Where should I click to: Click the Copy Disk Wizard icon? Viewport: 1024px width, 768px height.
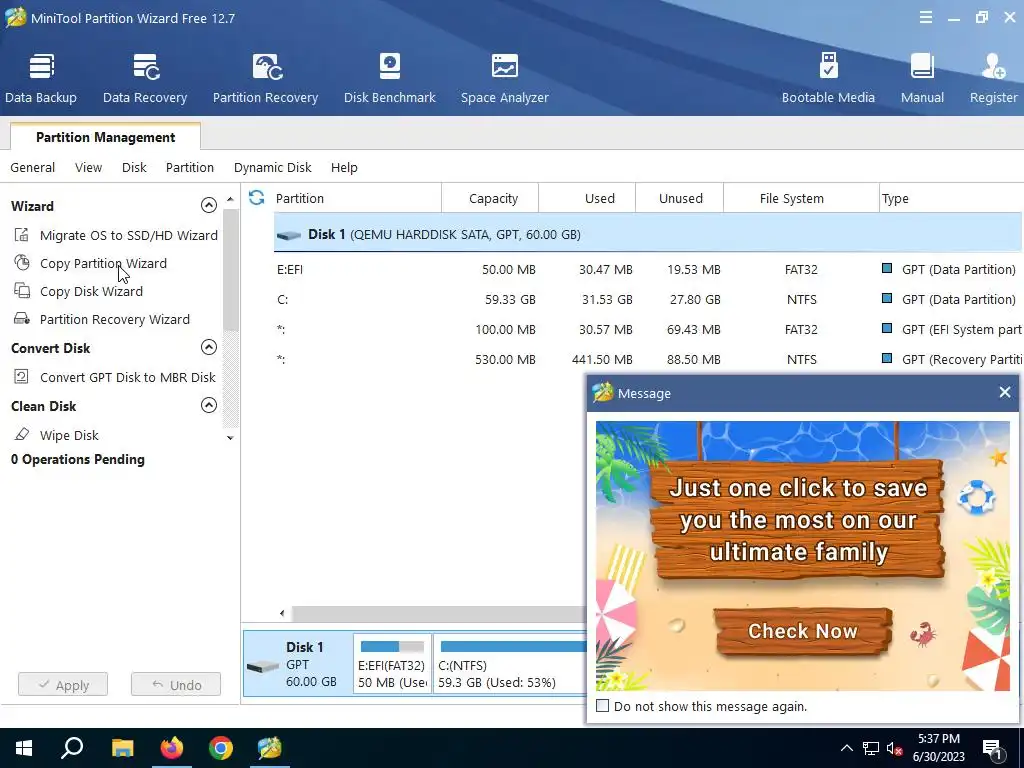[22, 291]
